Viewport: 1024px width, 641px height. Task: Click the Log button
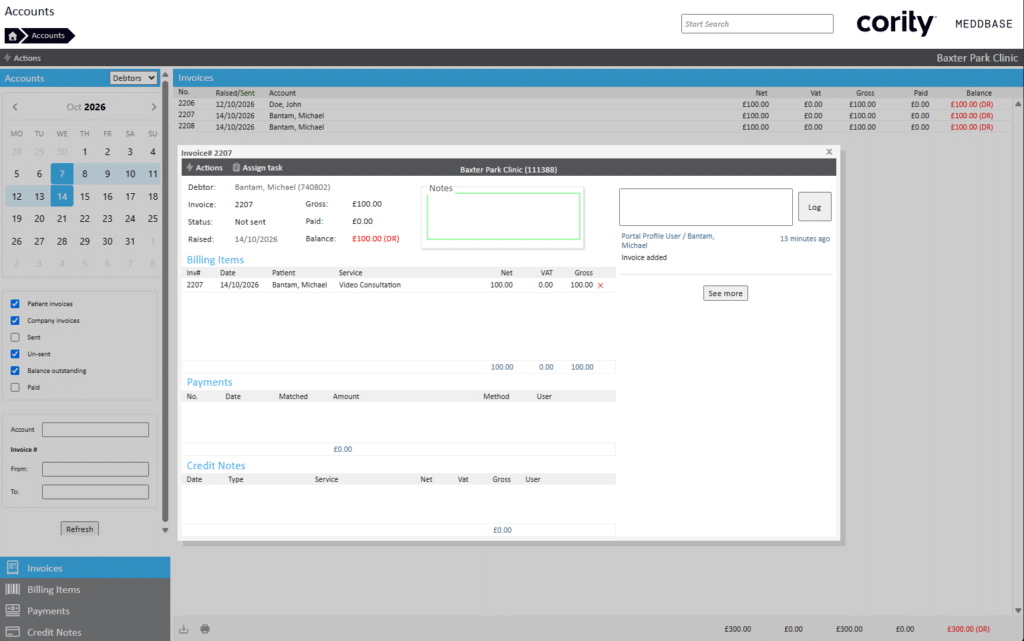click(x=814, y=207)
